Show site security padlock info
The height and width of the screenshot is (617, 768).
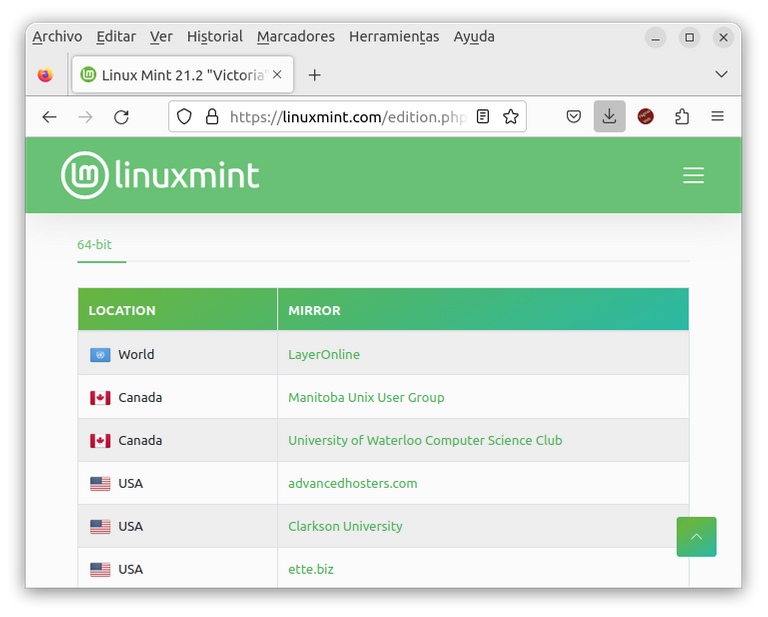coord(212,117)
